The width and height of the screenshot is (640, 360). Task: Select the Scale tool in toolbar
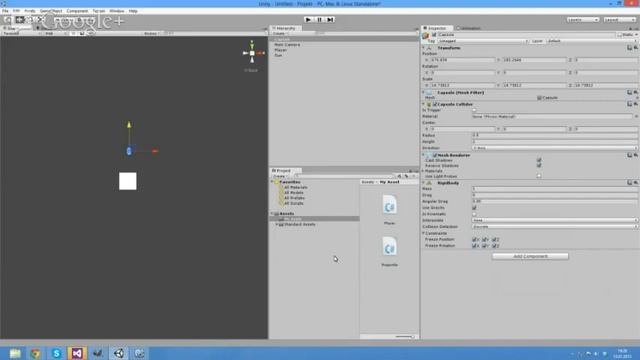41,20
